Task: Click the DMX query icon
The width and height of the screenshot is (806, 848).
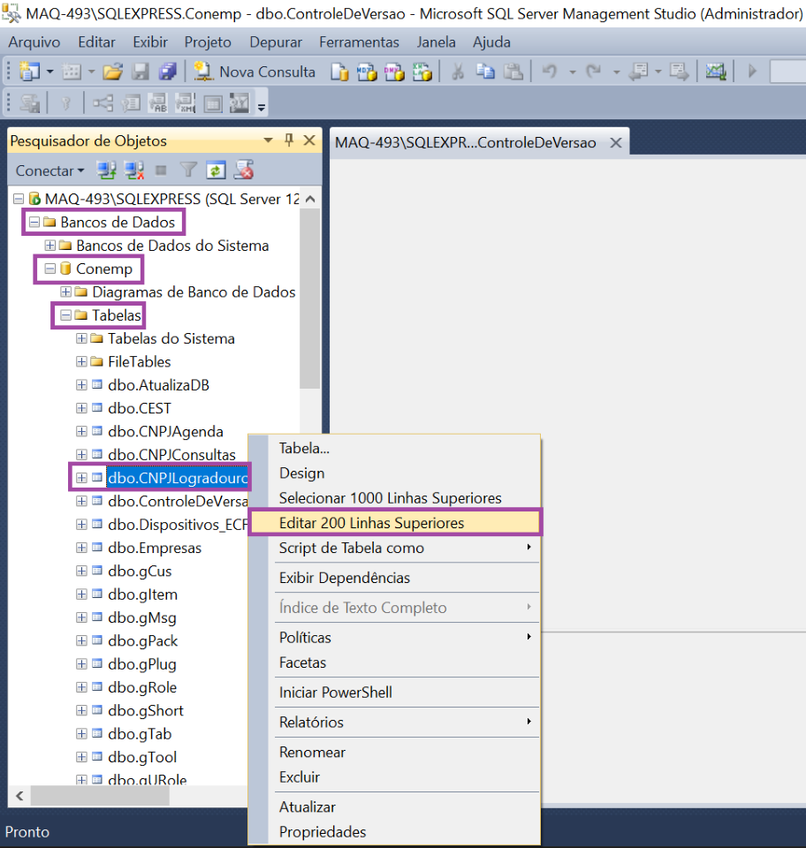Action: pyautogui.click(x=394, y=71)
